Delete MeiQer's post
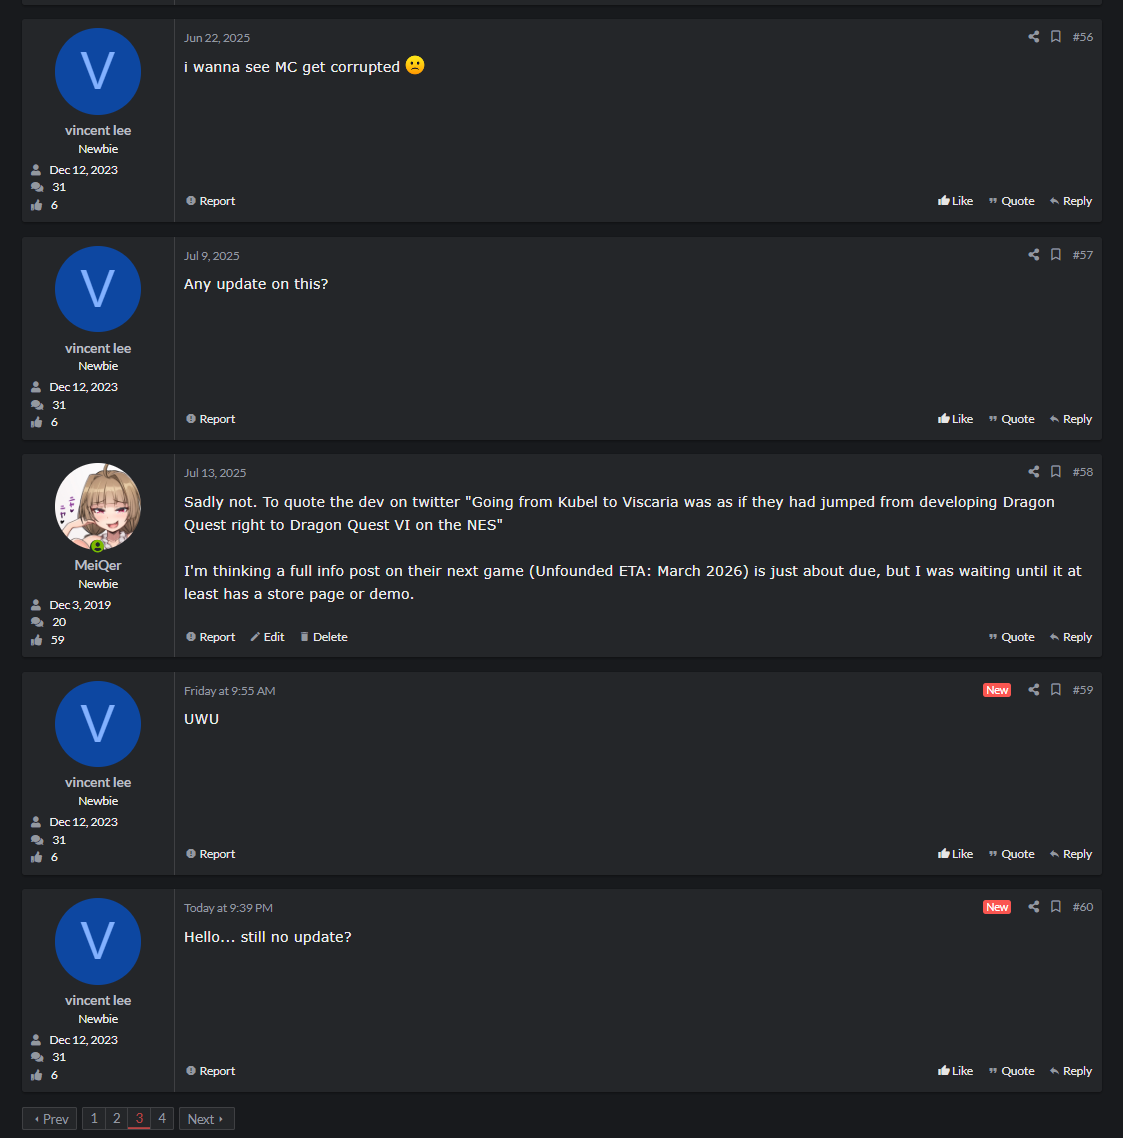Viewport: 1123px width, 1138px height. point(324,636)
